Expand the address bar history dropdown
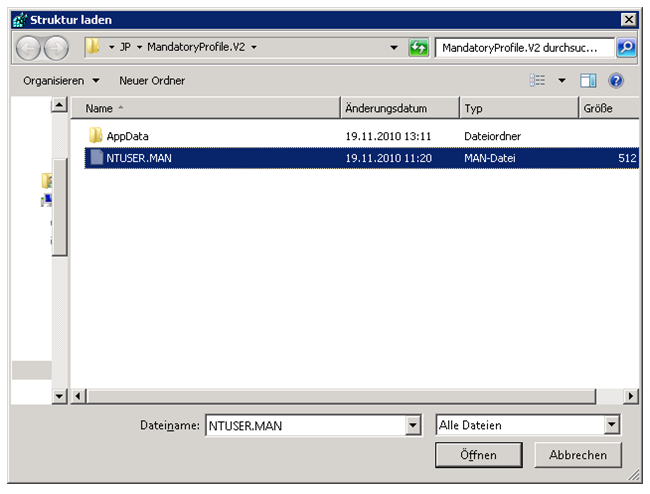 [394, 48]
